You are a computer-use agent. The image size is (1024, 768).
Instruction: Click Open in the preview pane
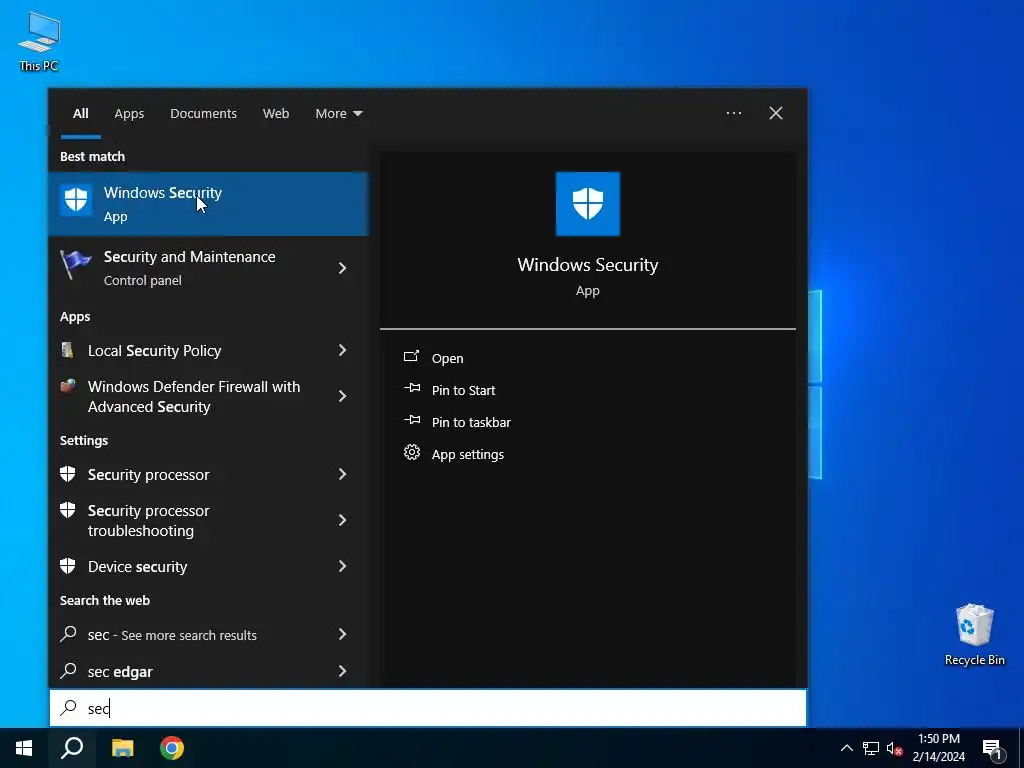pos(447,358)
